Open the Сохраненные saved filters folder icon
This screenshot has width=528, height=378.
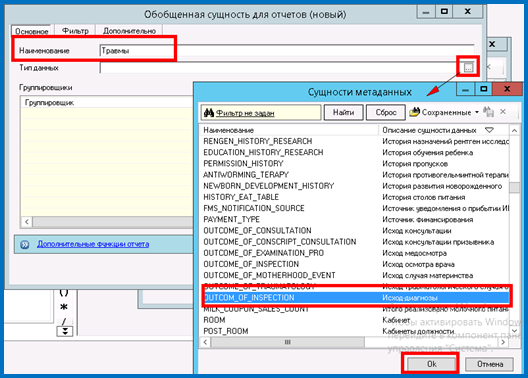(415, 112)
